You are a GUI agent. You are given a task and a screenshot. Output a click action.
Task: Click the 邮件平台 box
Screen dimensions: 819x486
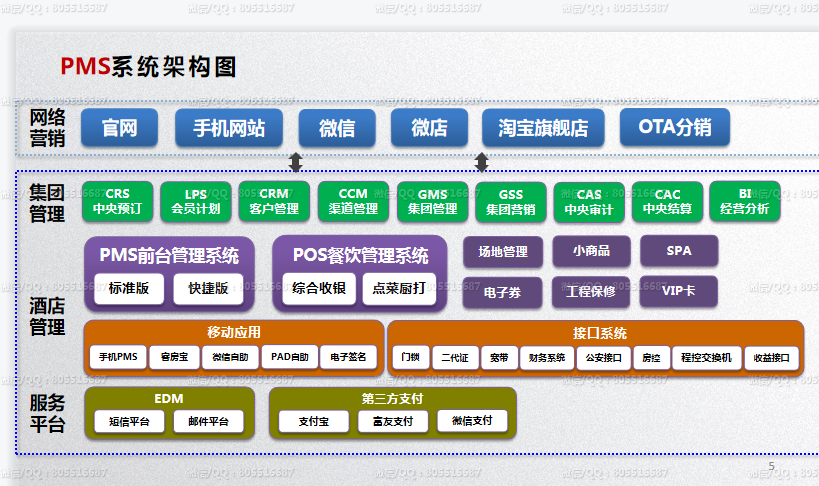click(x=208, y=422)
